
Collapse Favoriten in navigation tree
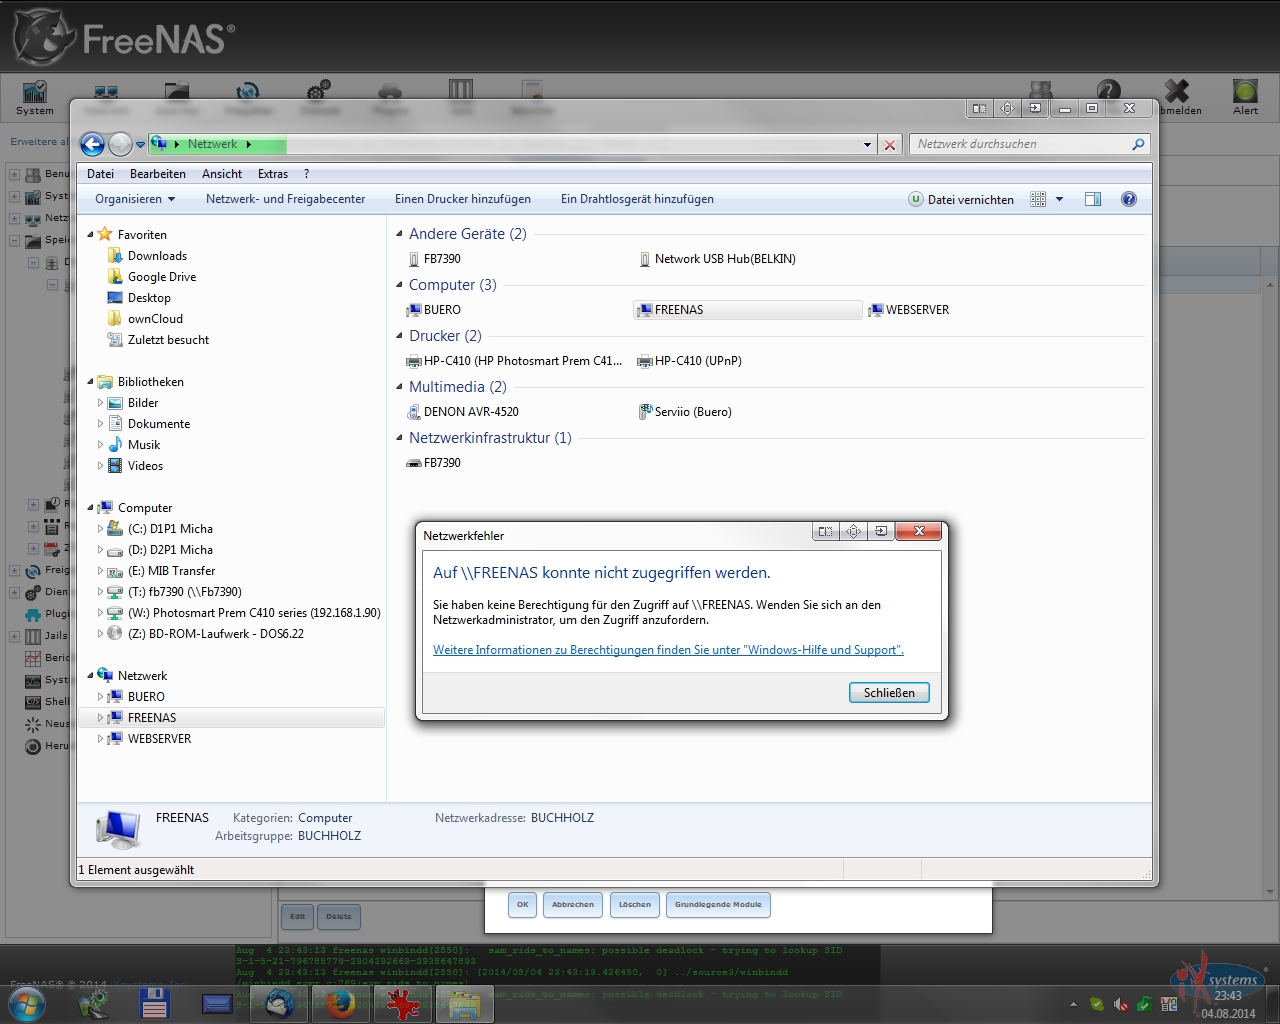90,235
